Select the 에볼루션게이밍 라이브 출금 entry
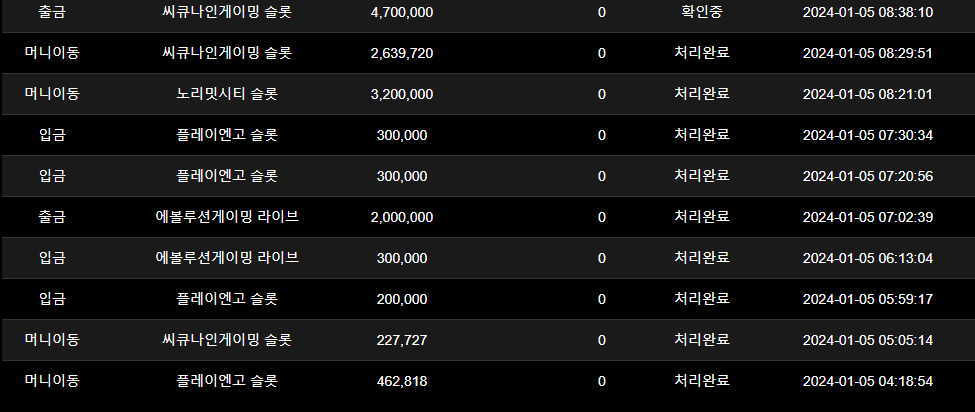Screen dimensions: 975x412 coord(227,217)
